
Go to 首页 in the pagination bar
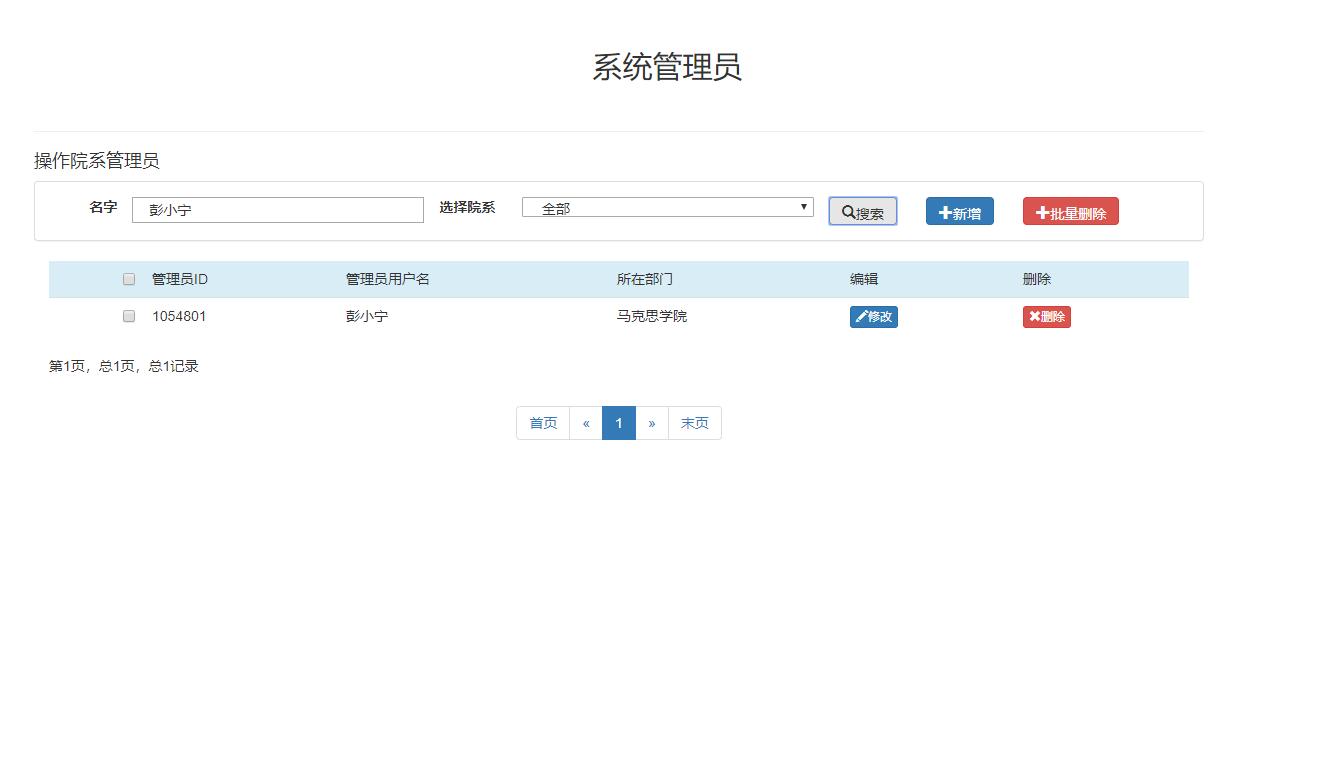542,422
